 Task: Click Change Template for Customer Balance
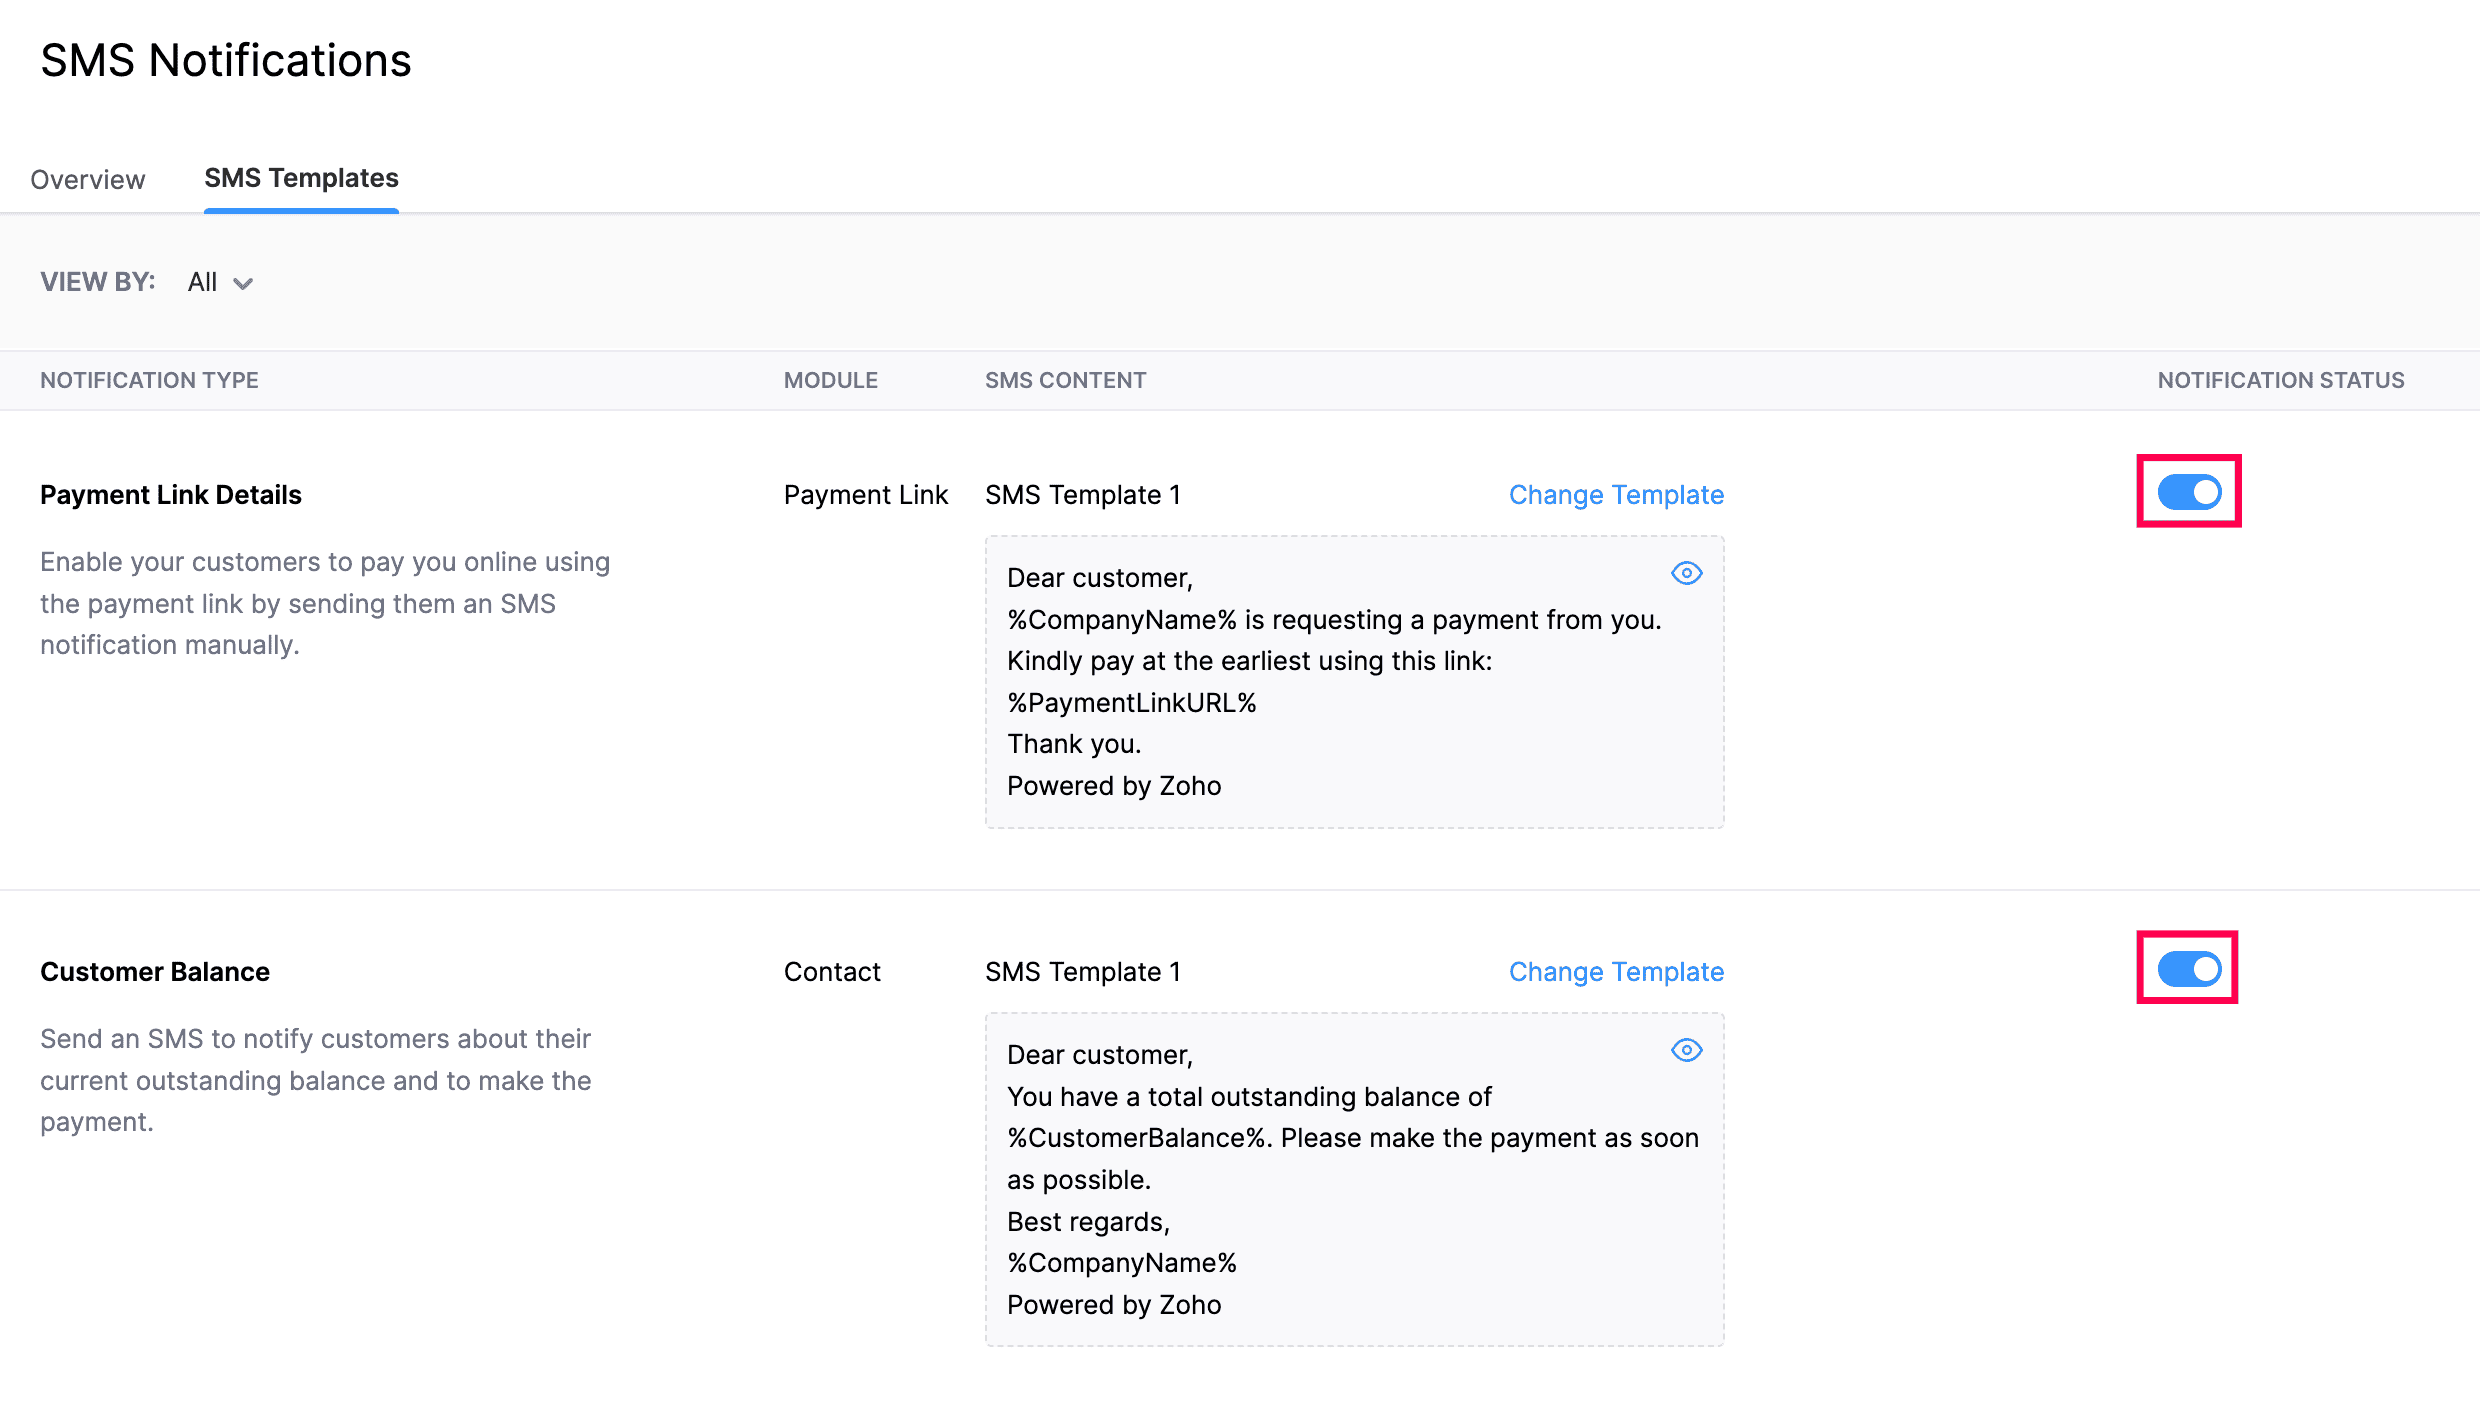[1616, 972]
